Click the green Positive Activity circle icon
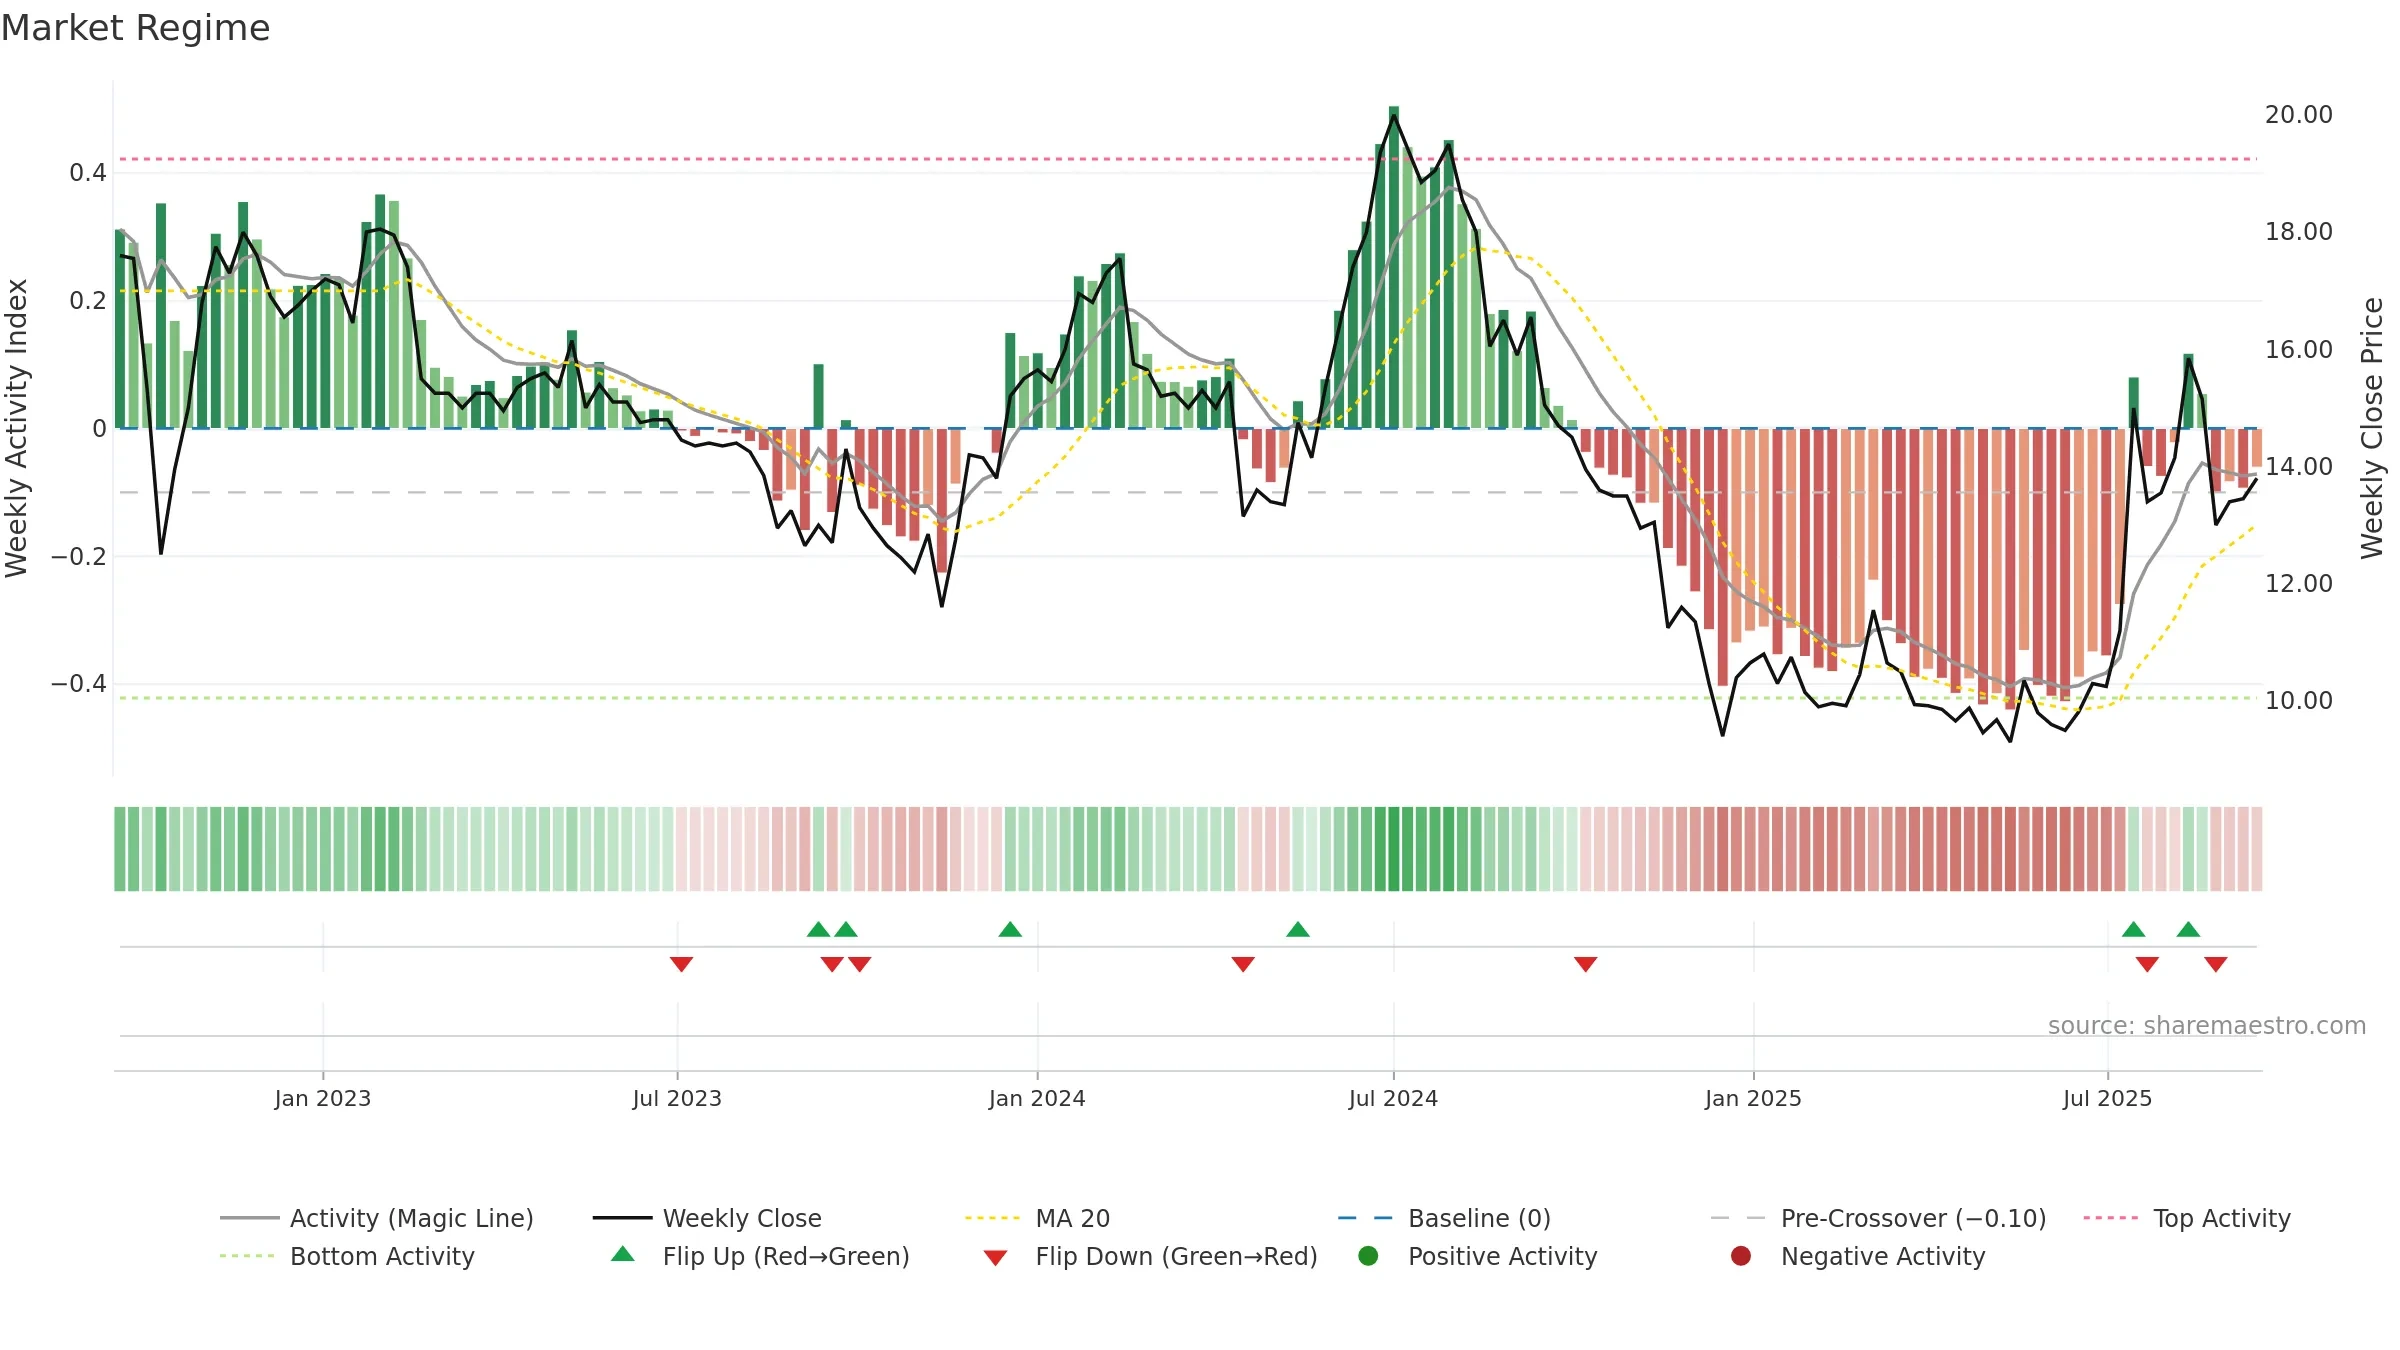The height and width of the screenshot is (1350, 2400). (1368, 1256)
